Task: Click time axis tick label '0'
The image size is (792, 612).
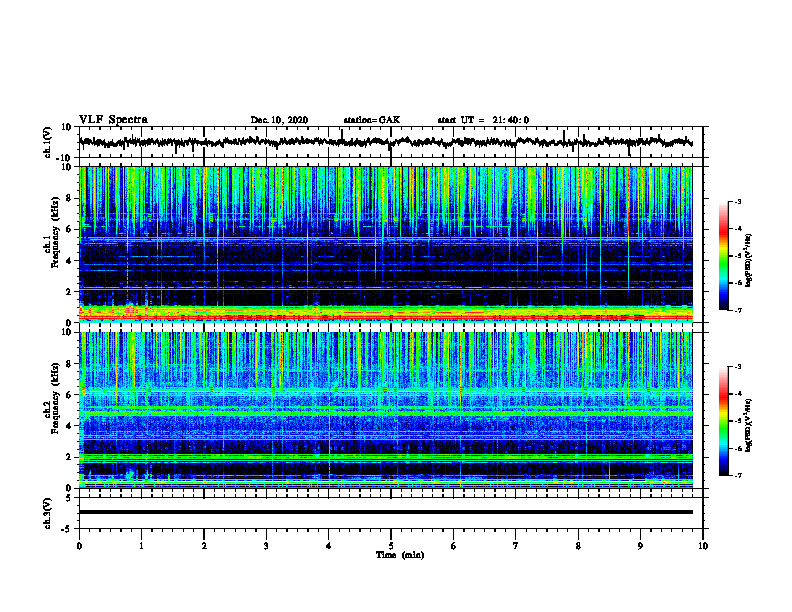Action: click(79, 546)
